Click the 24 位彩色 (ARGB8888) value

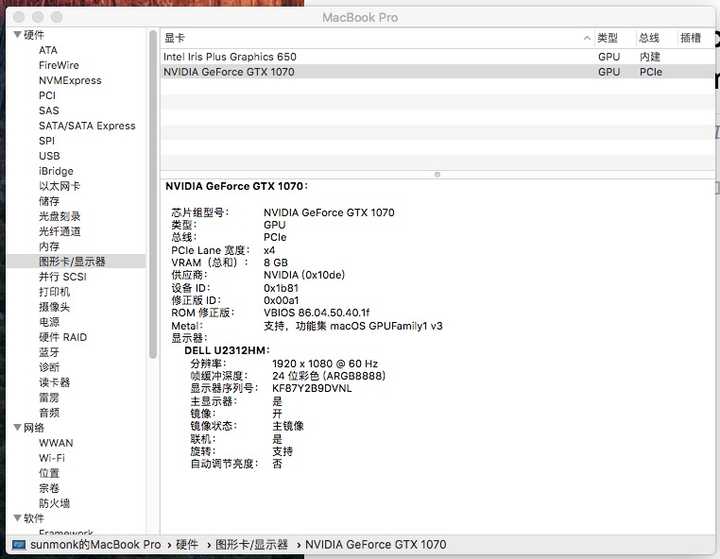(x=328, y=376)
